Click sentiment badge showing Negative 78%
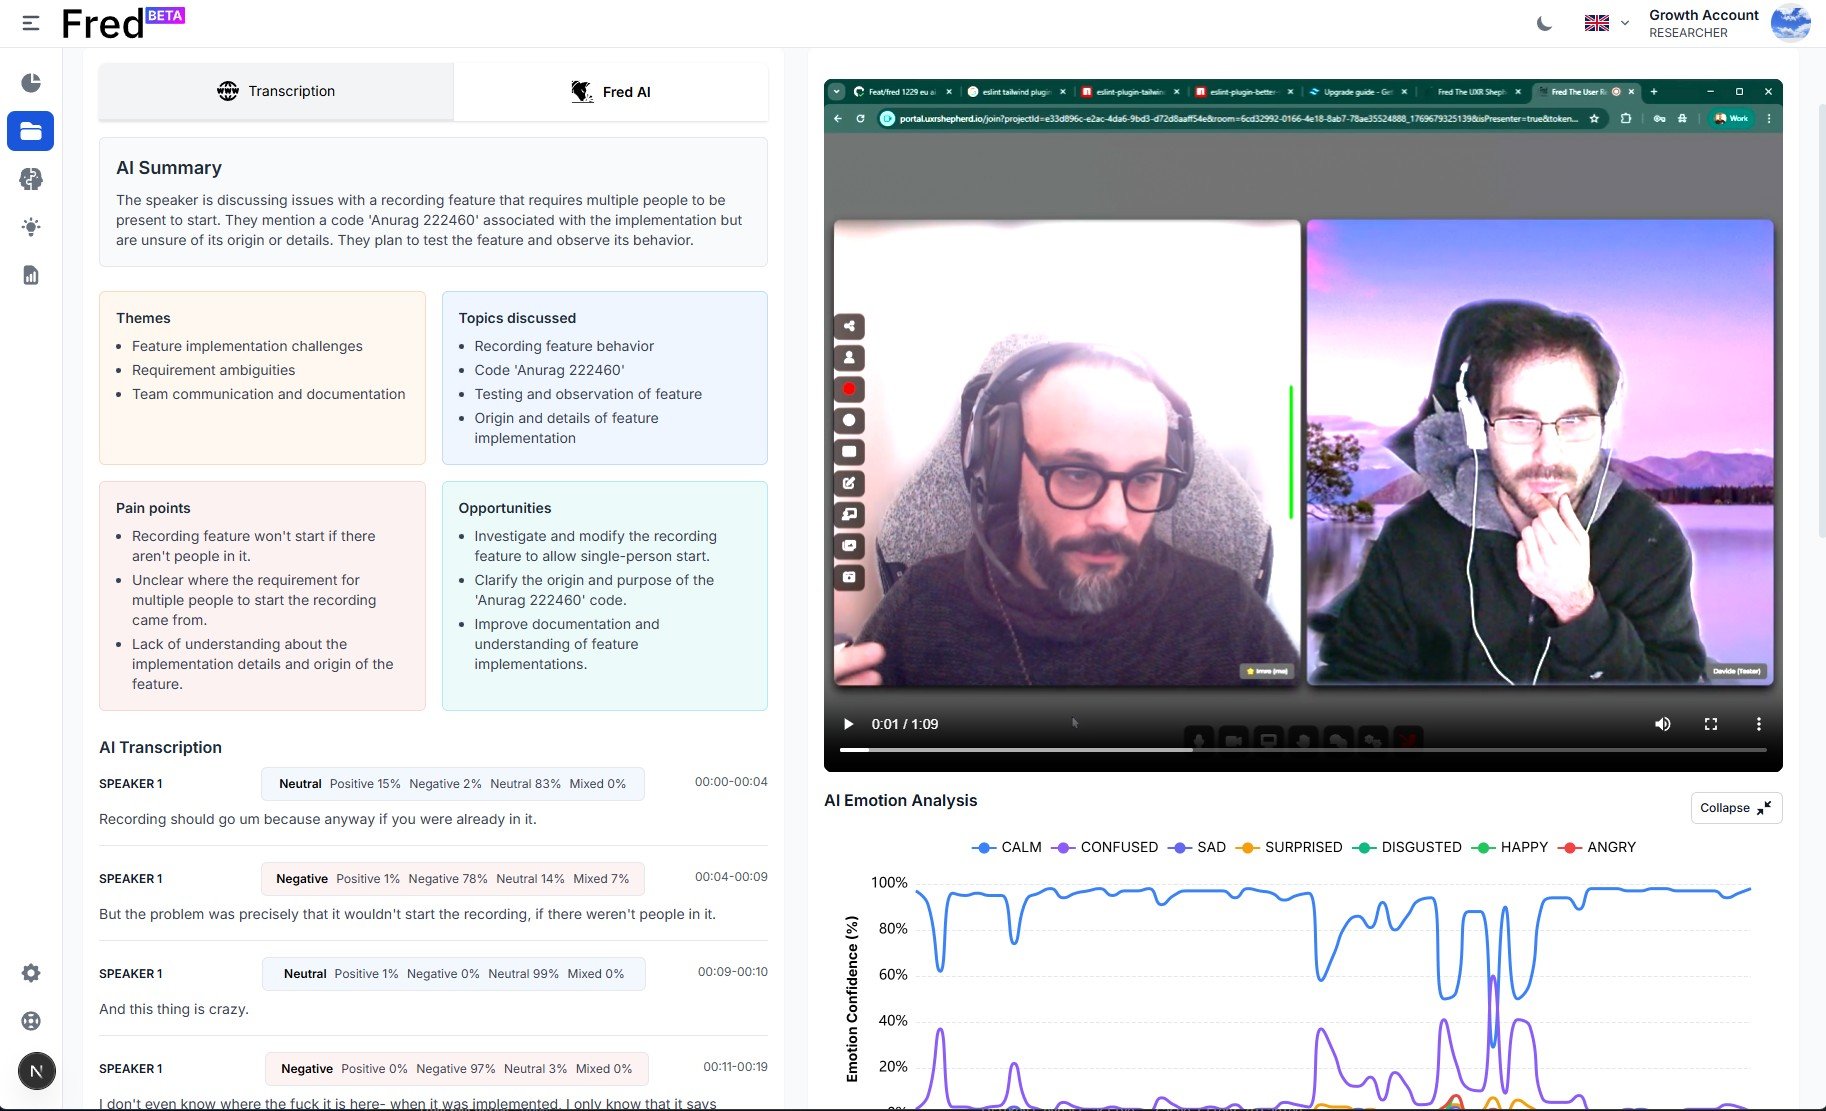Screen dimensions: 1826x1111 (453, 879)
